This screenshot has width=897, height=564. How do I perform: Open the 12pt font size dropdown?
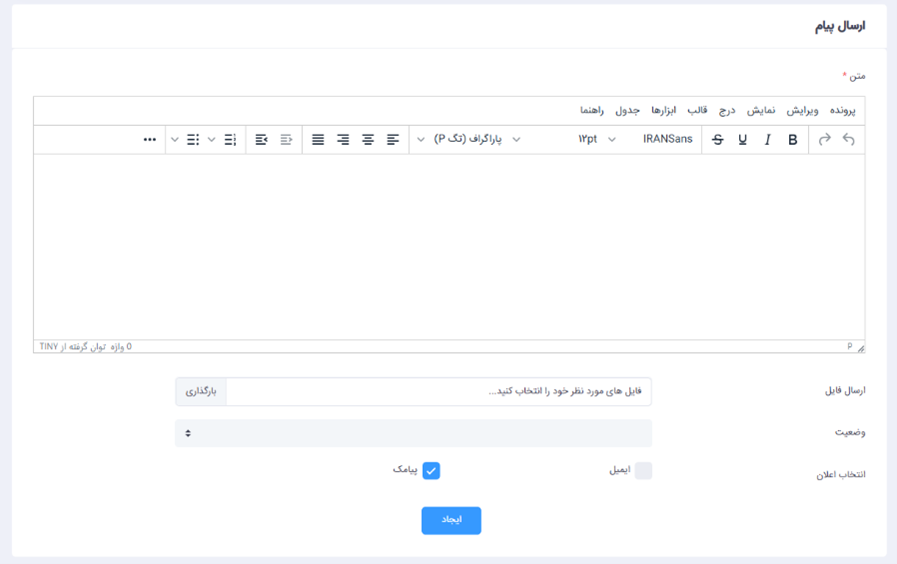(x=596, y=140)
